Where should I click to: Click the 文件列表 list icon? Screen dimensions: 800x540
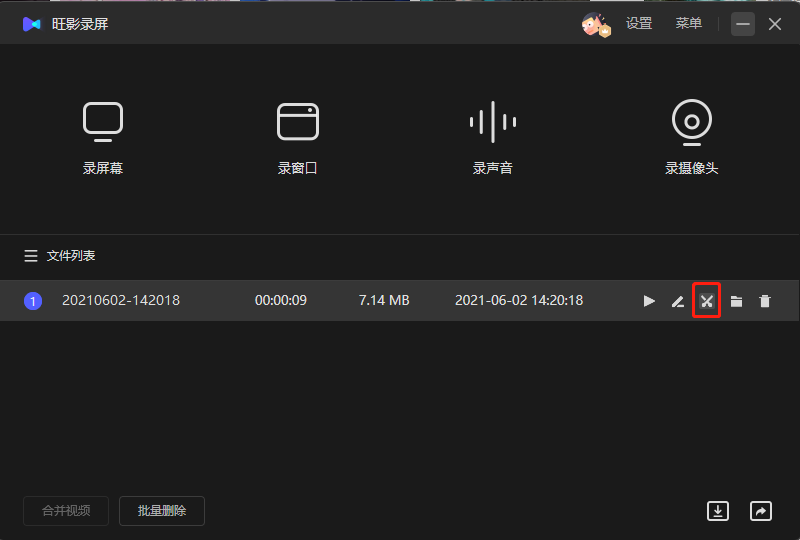tap(31, 256)
